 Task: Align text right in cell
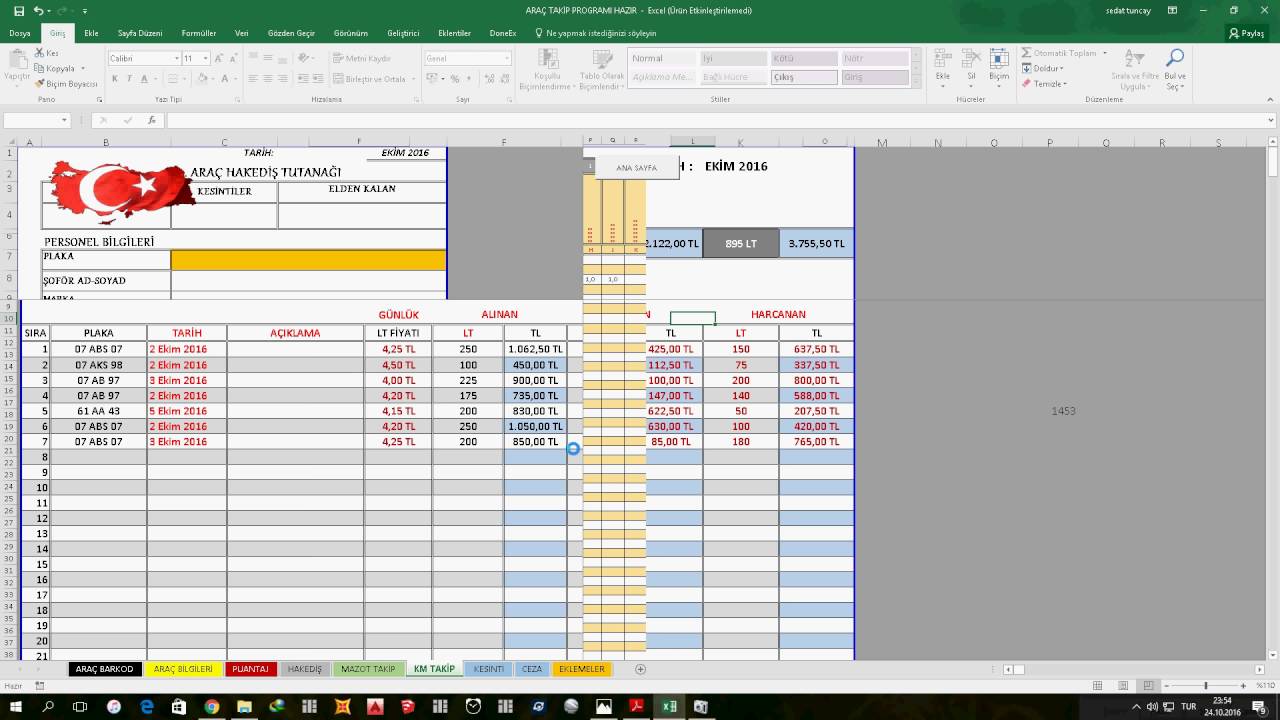282,79
